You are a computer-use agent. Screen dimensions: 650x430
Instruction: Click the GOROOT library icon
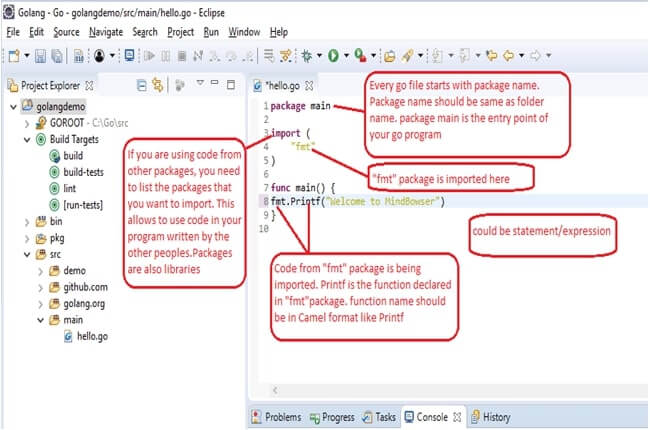pyautogui.click(x=41, y=123)
